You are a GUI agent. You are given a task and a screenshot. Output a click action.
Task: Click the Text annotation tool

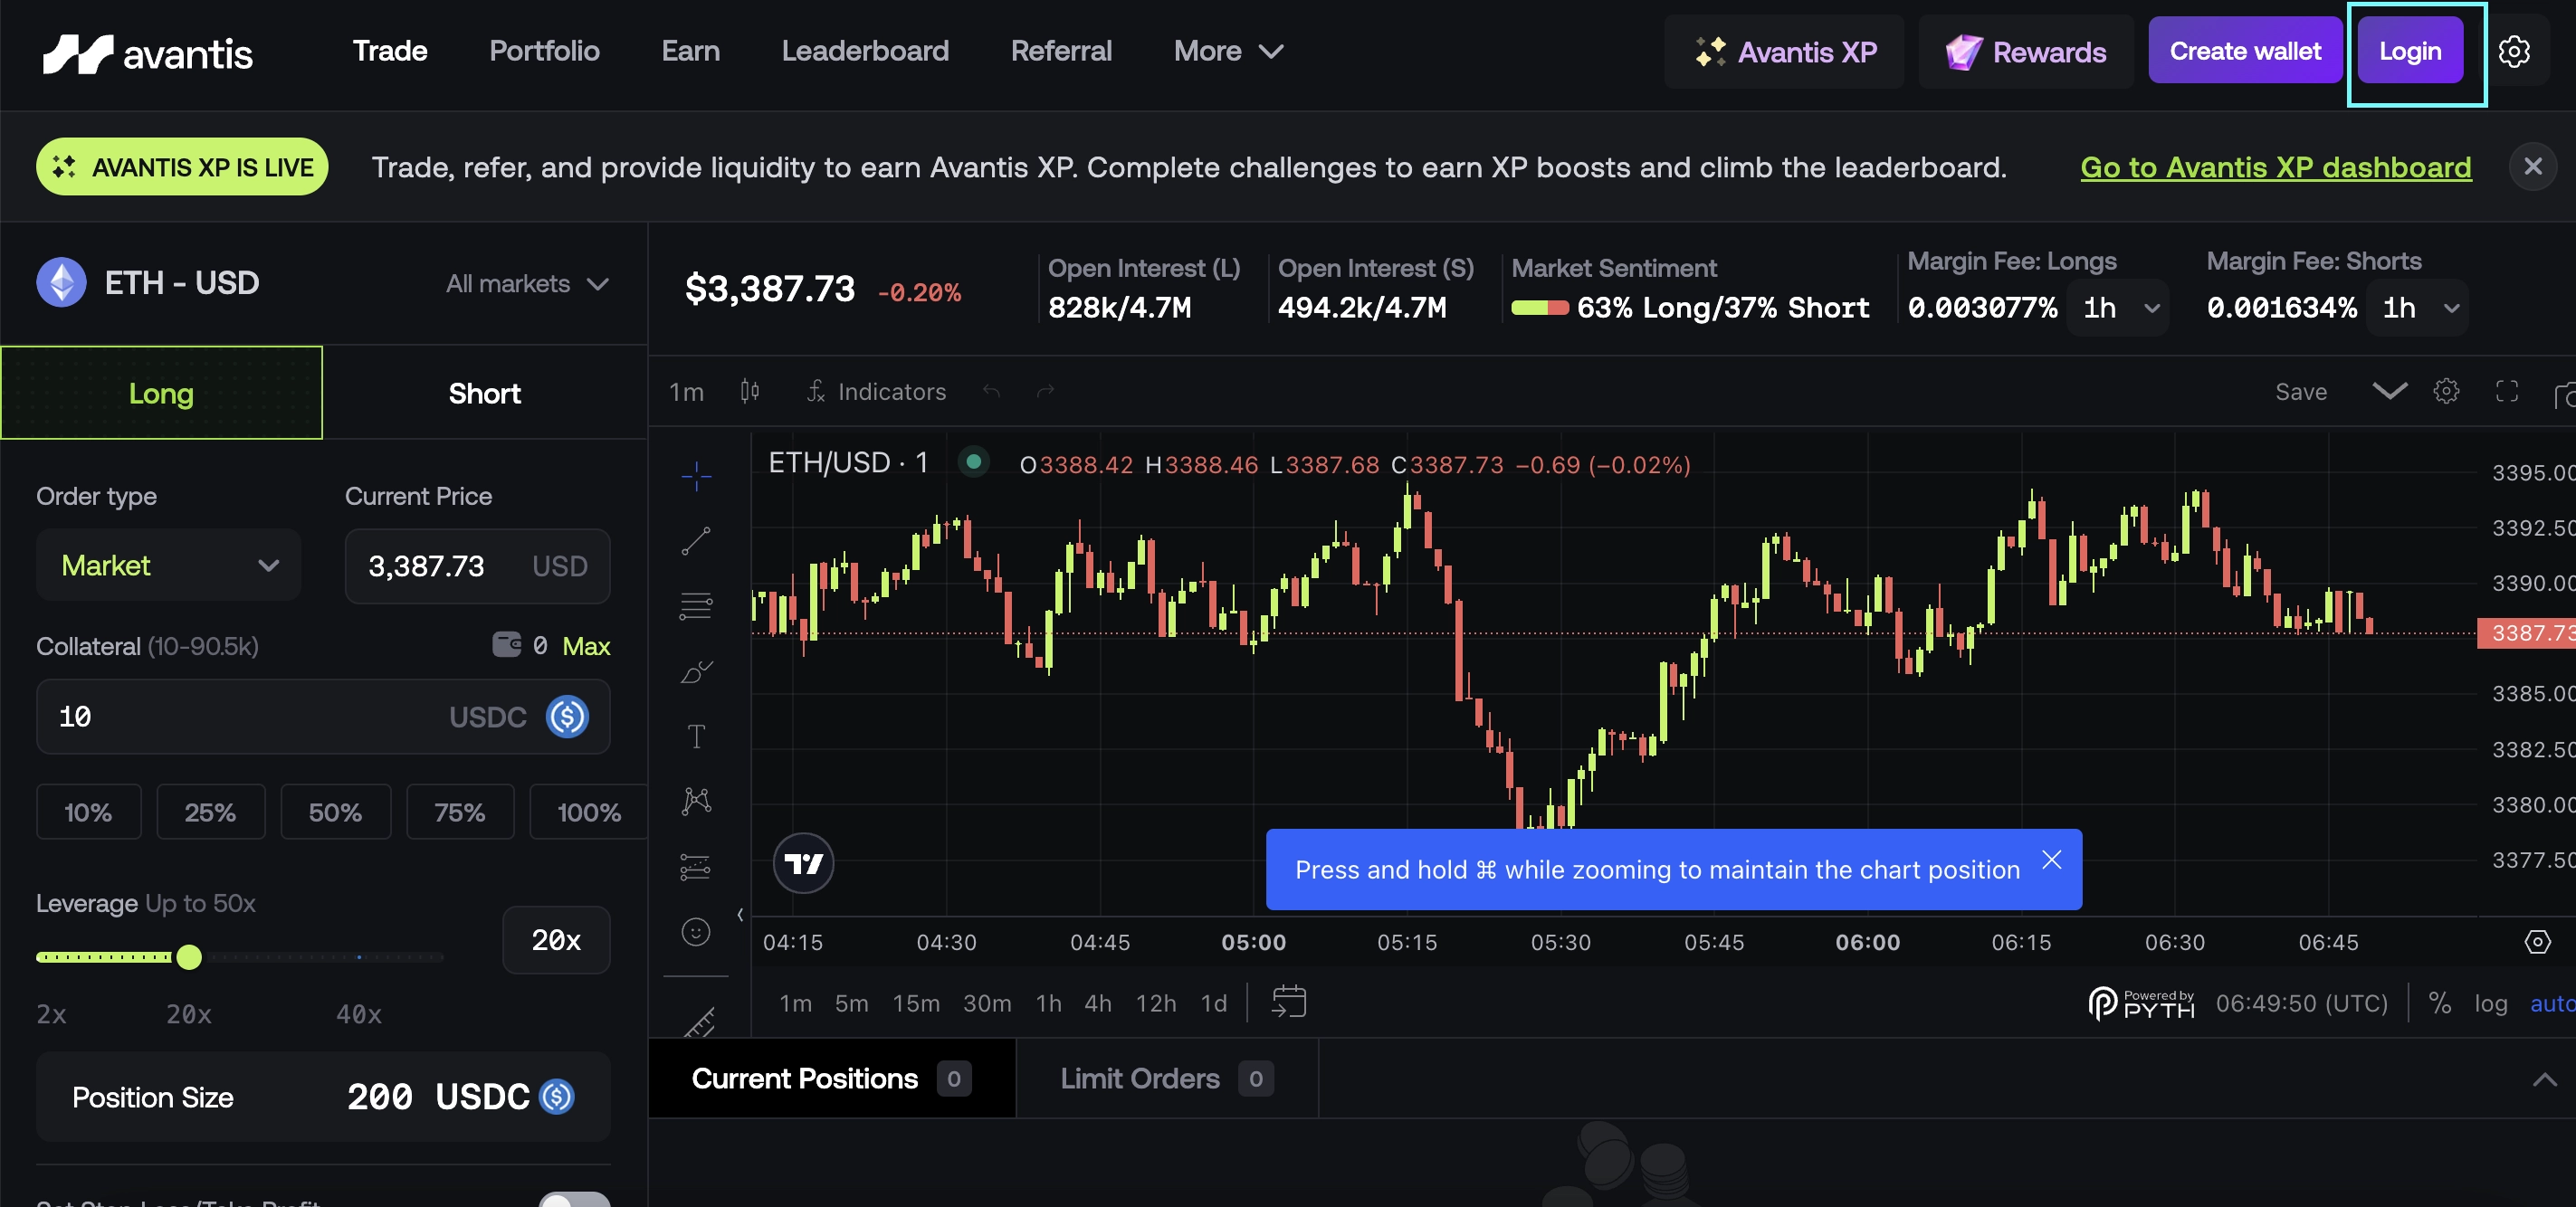(x=696, y=737)
